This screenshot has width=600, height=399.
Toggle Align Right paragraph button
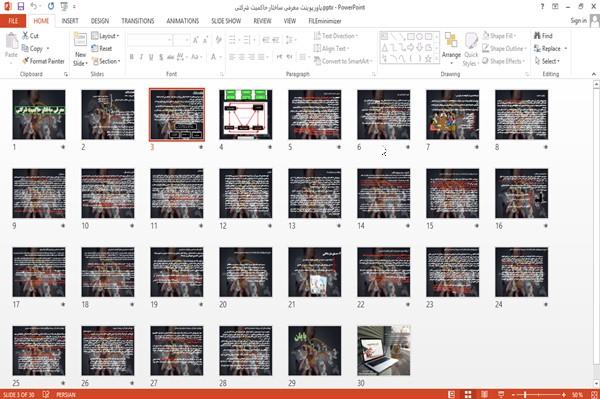tap(251, 57)
